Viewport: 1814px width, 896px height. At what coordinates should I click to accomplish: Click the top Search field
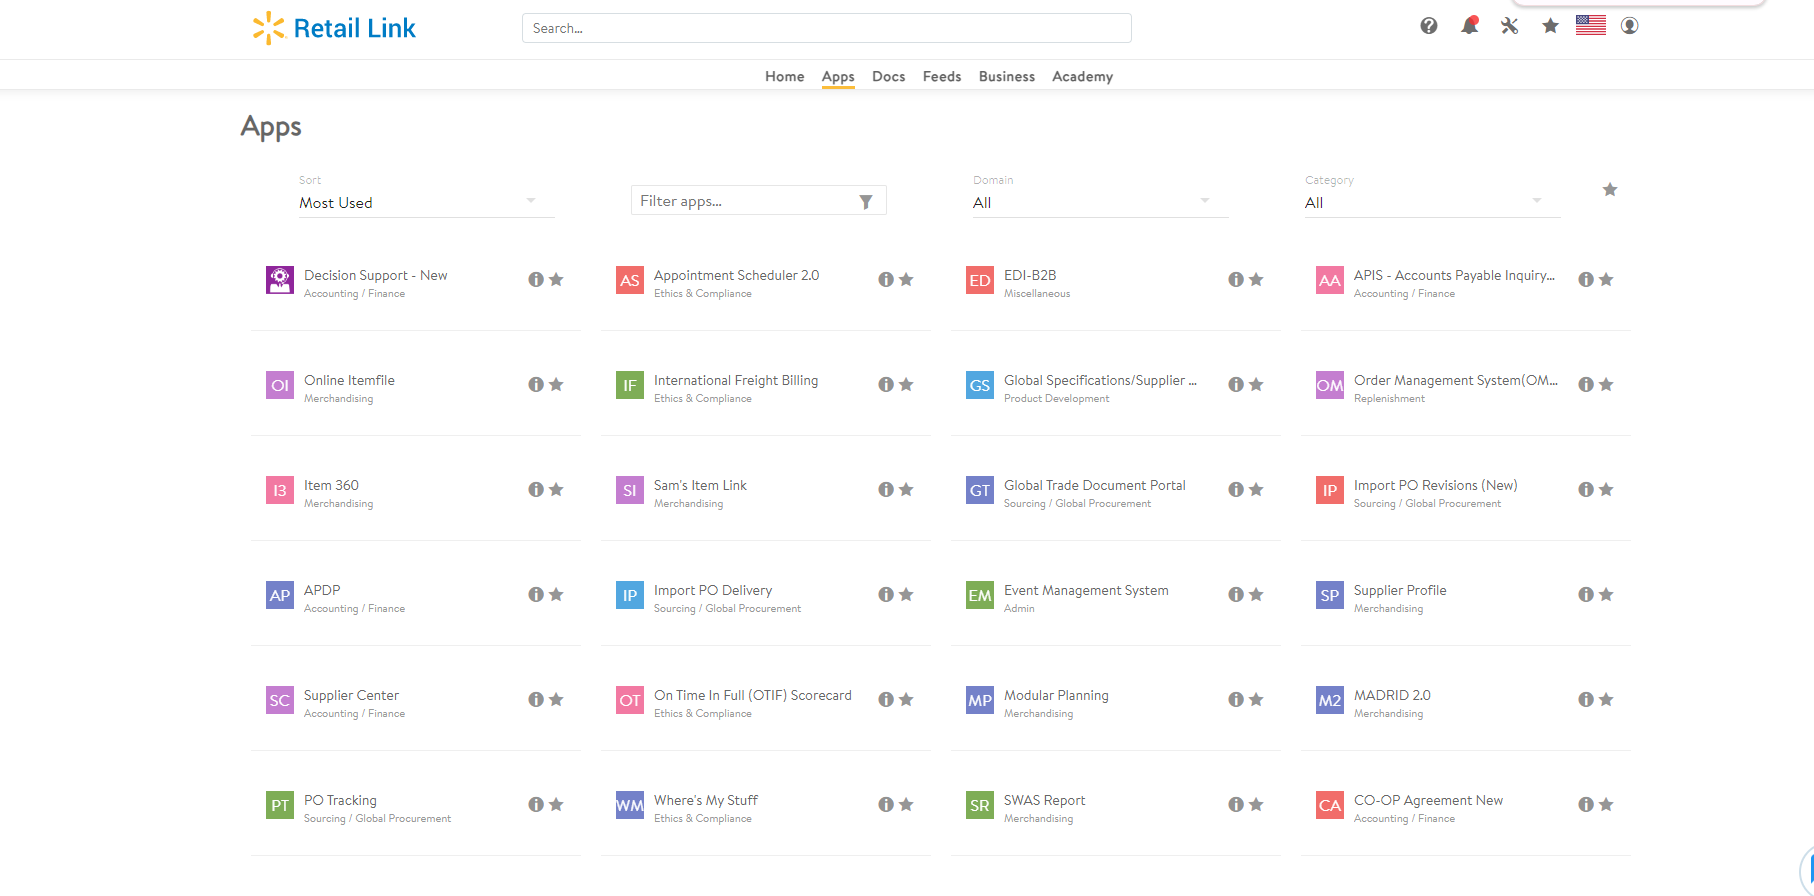click(826, 28)
